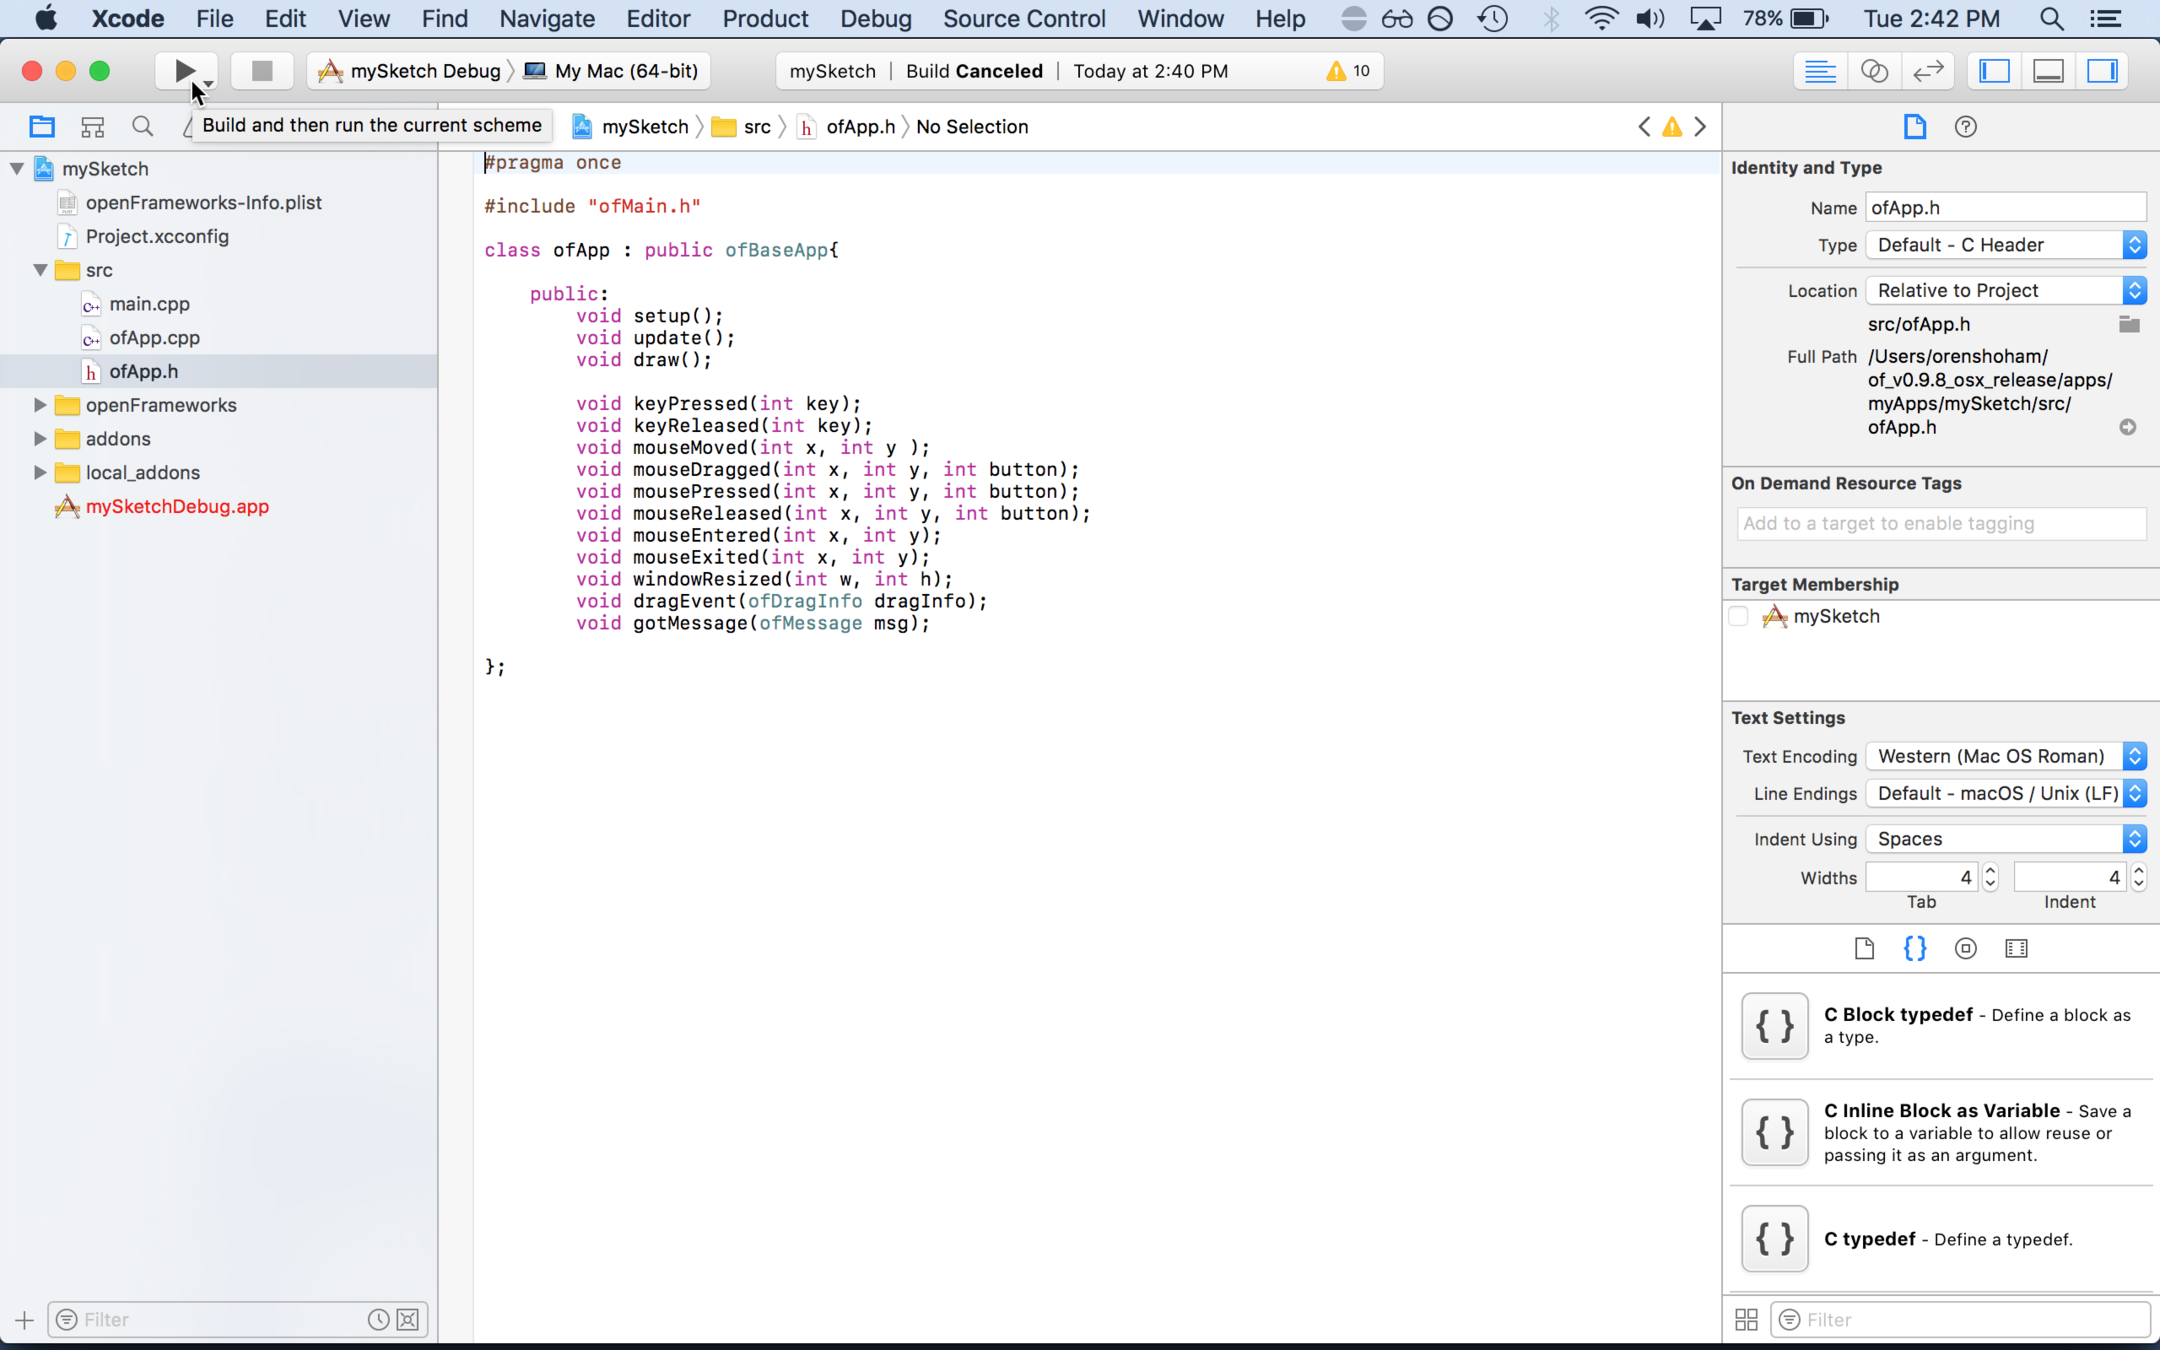Open the Product menu
The image size is (2160, 1350).
765,18
